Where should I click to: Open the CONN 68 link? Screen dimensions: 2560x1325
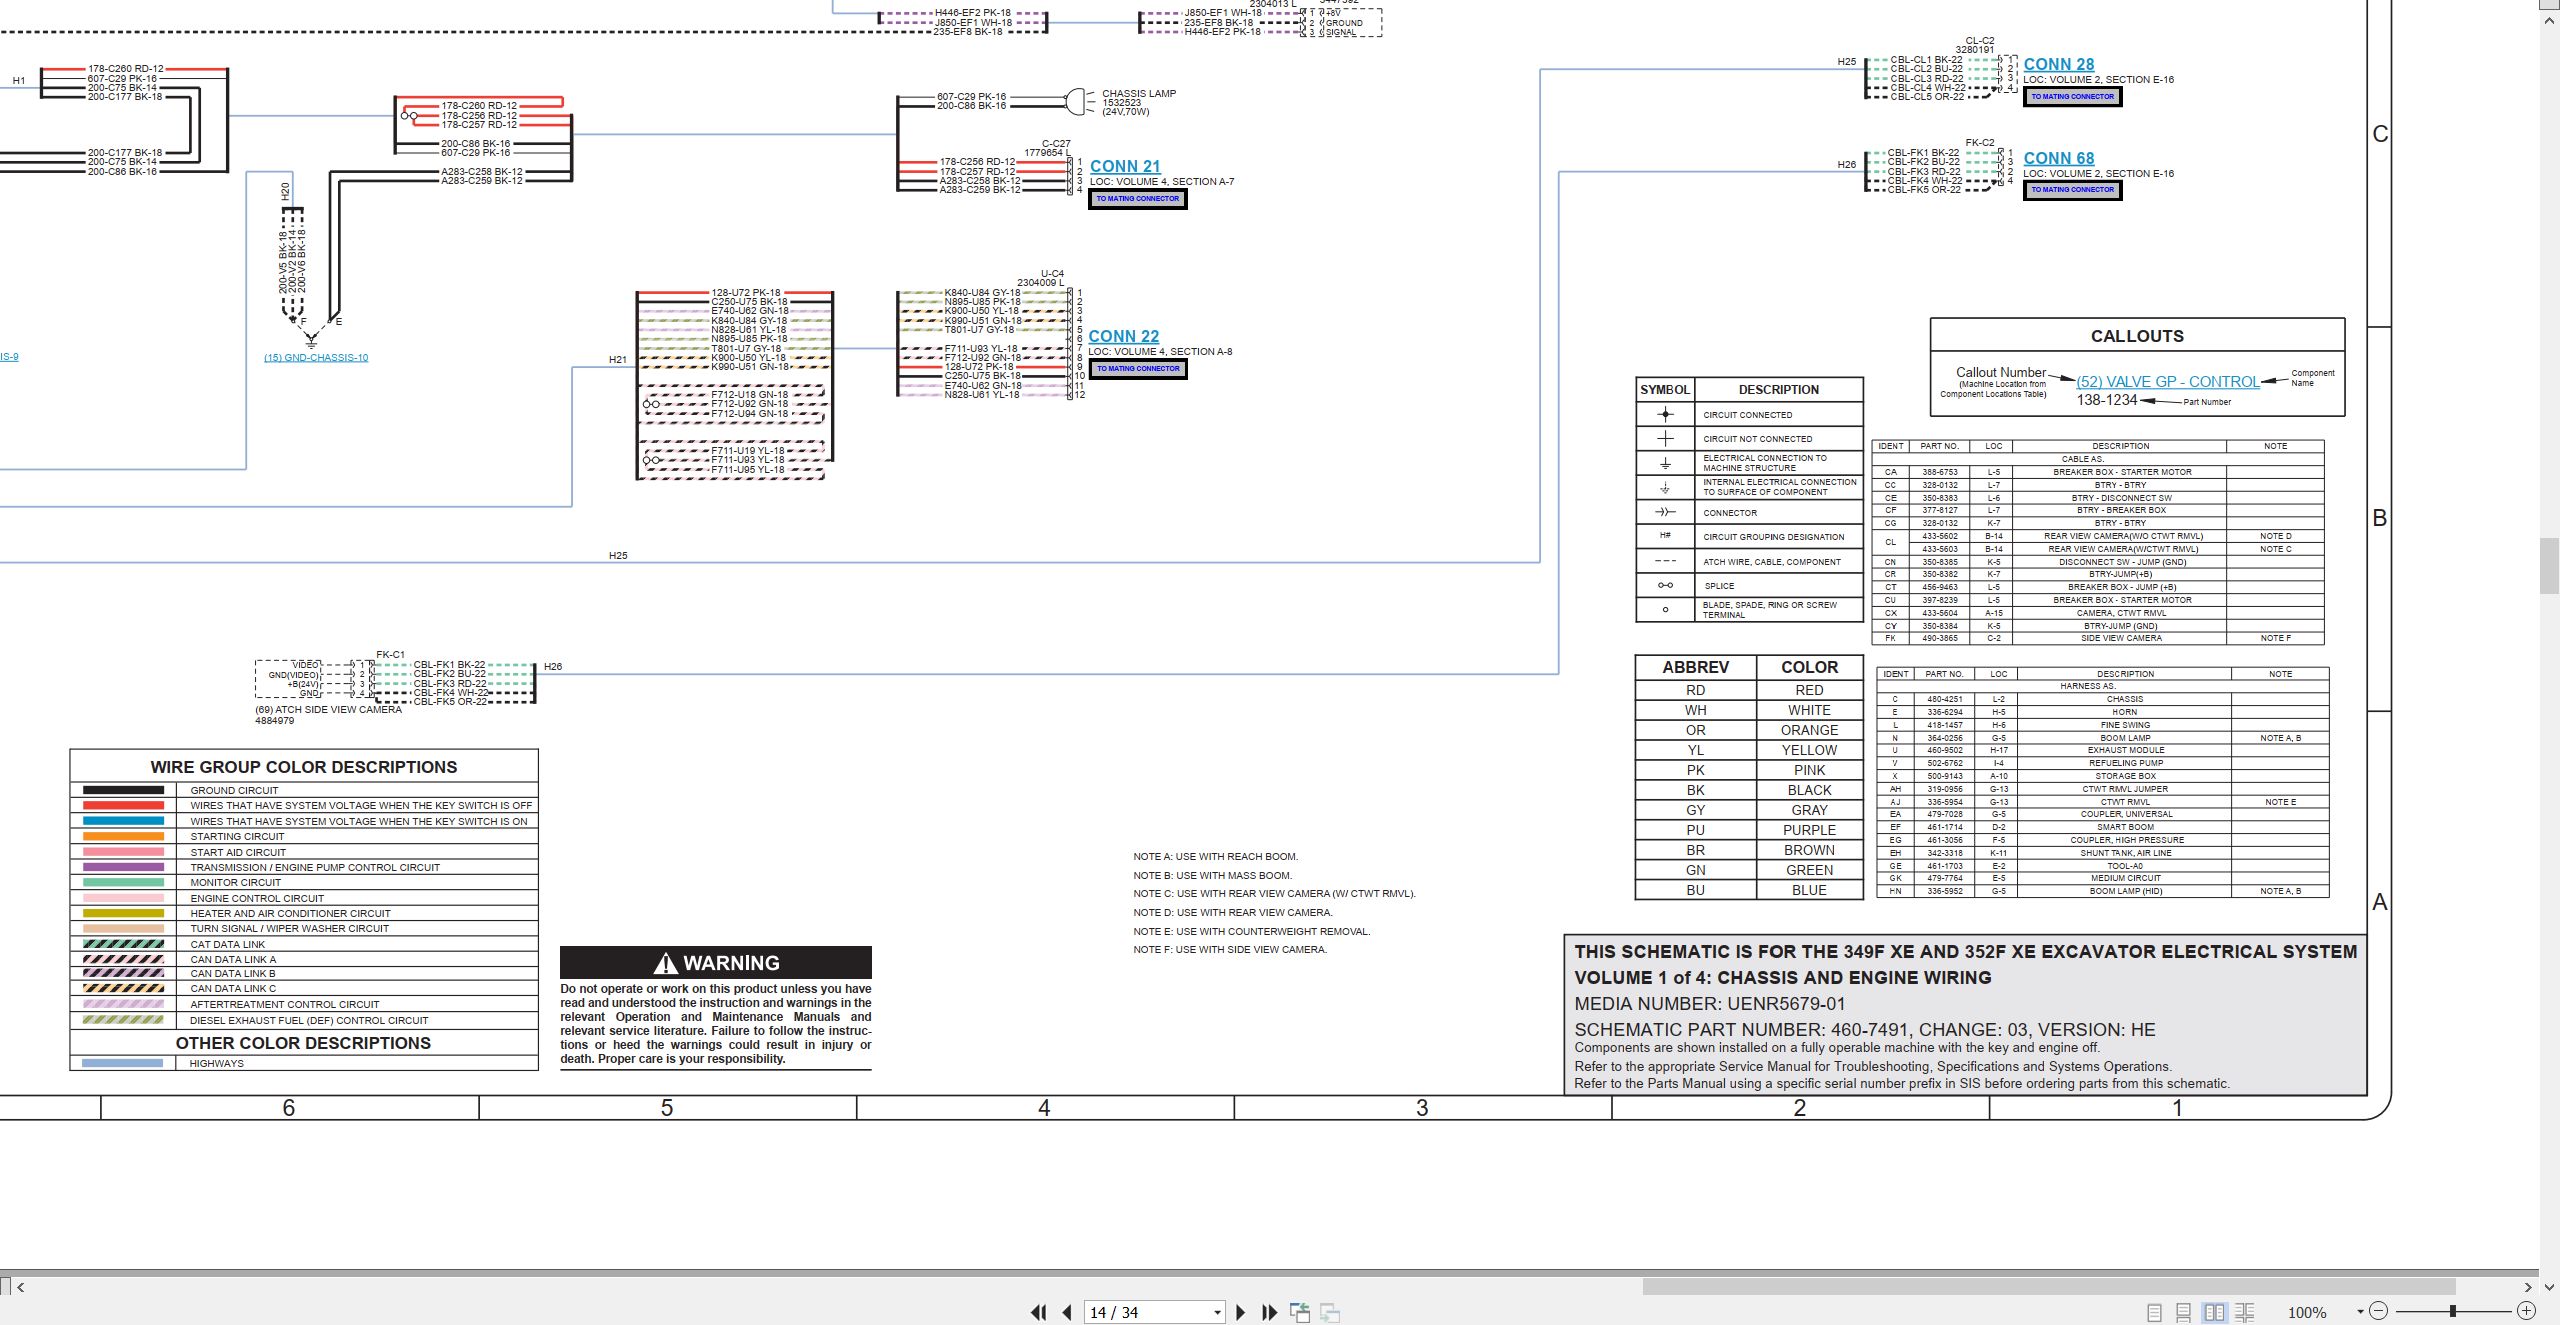(x=2059, y=158)
